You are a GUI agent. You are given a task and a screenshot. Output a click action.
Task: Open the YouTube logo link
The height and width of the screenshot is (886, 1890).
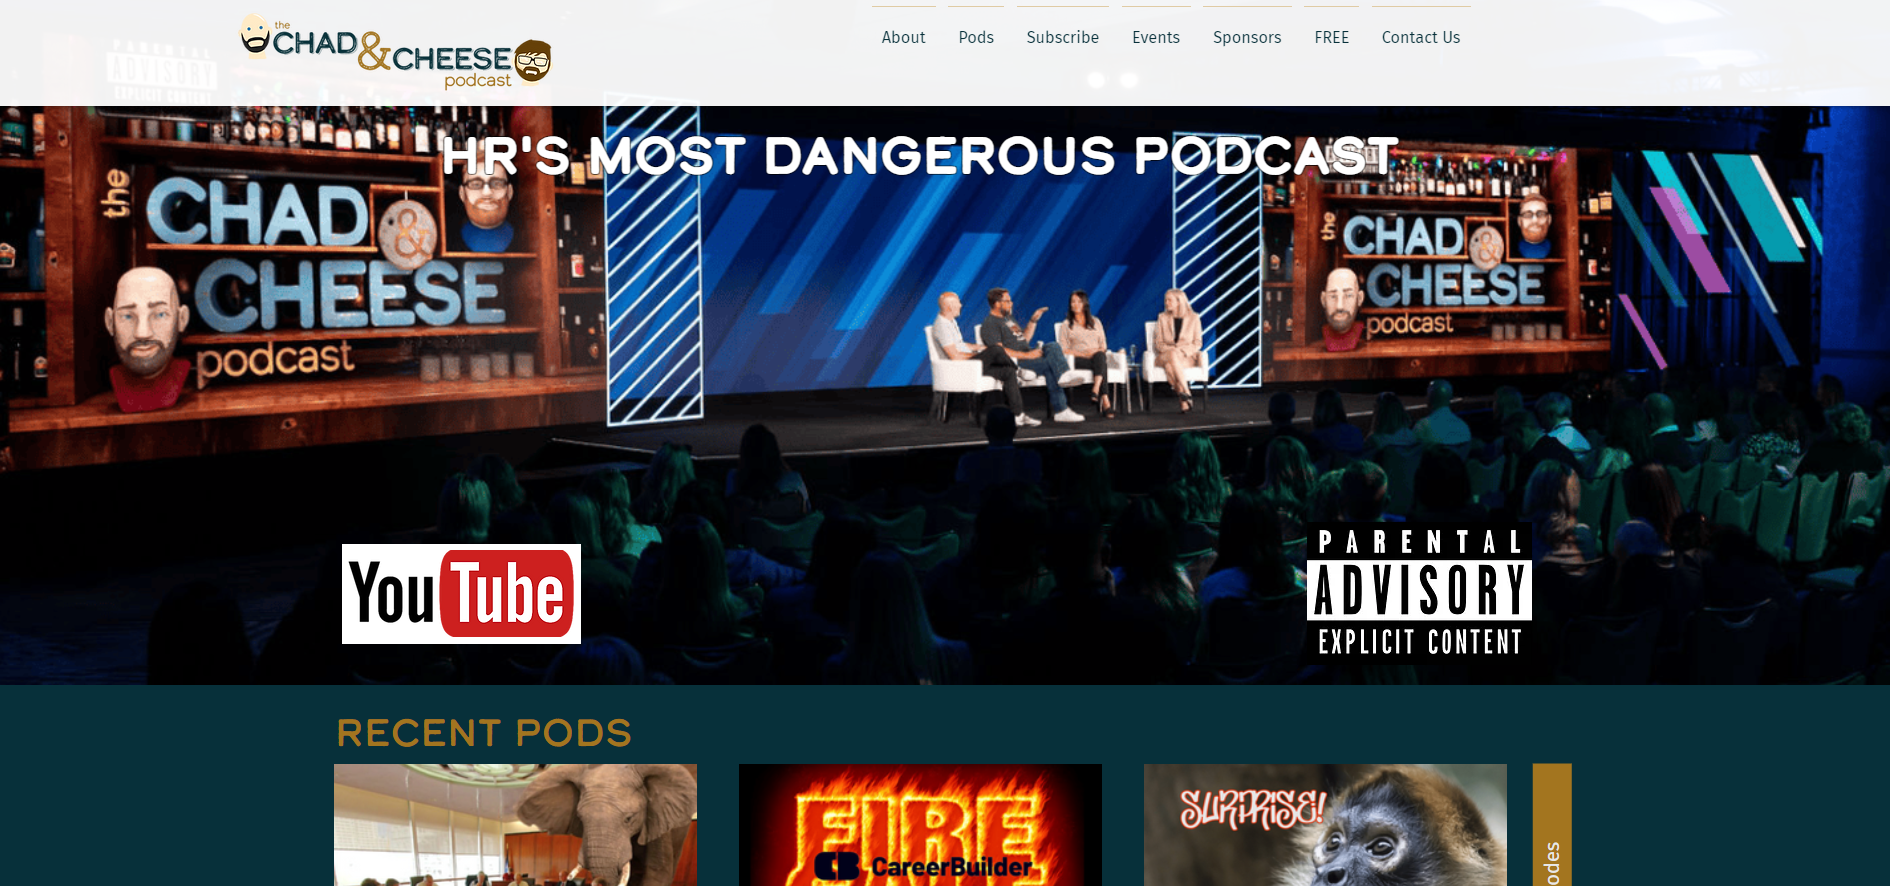(461, 594)
